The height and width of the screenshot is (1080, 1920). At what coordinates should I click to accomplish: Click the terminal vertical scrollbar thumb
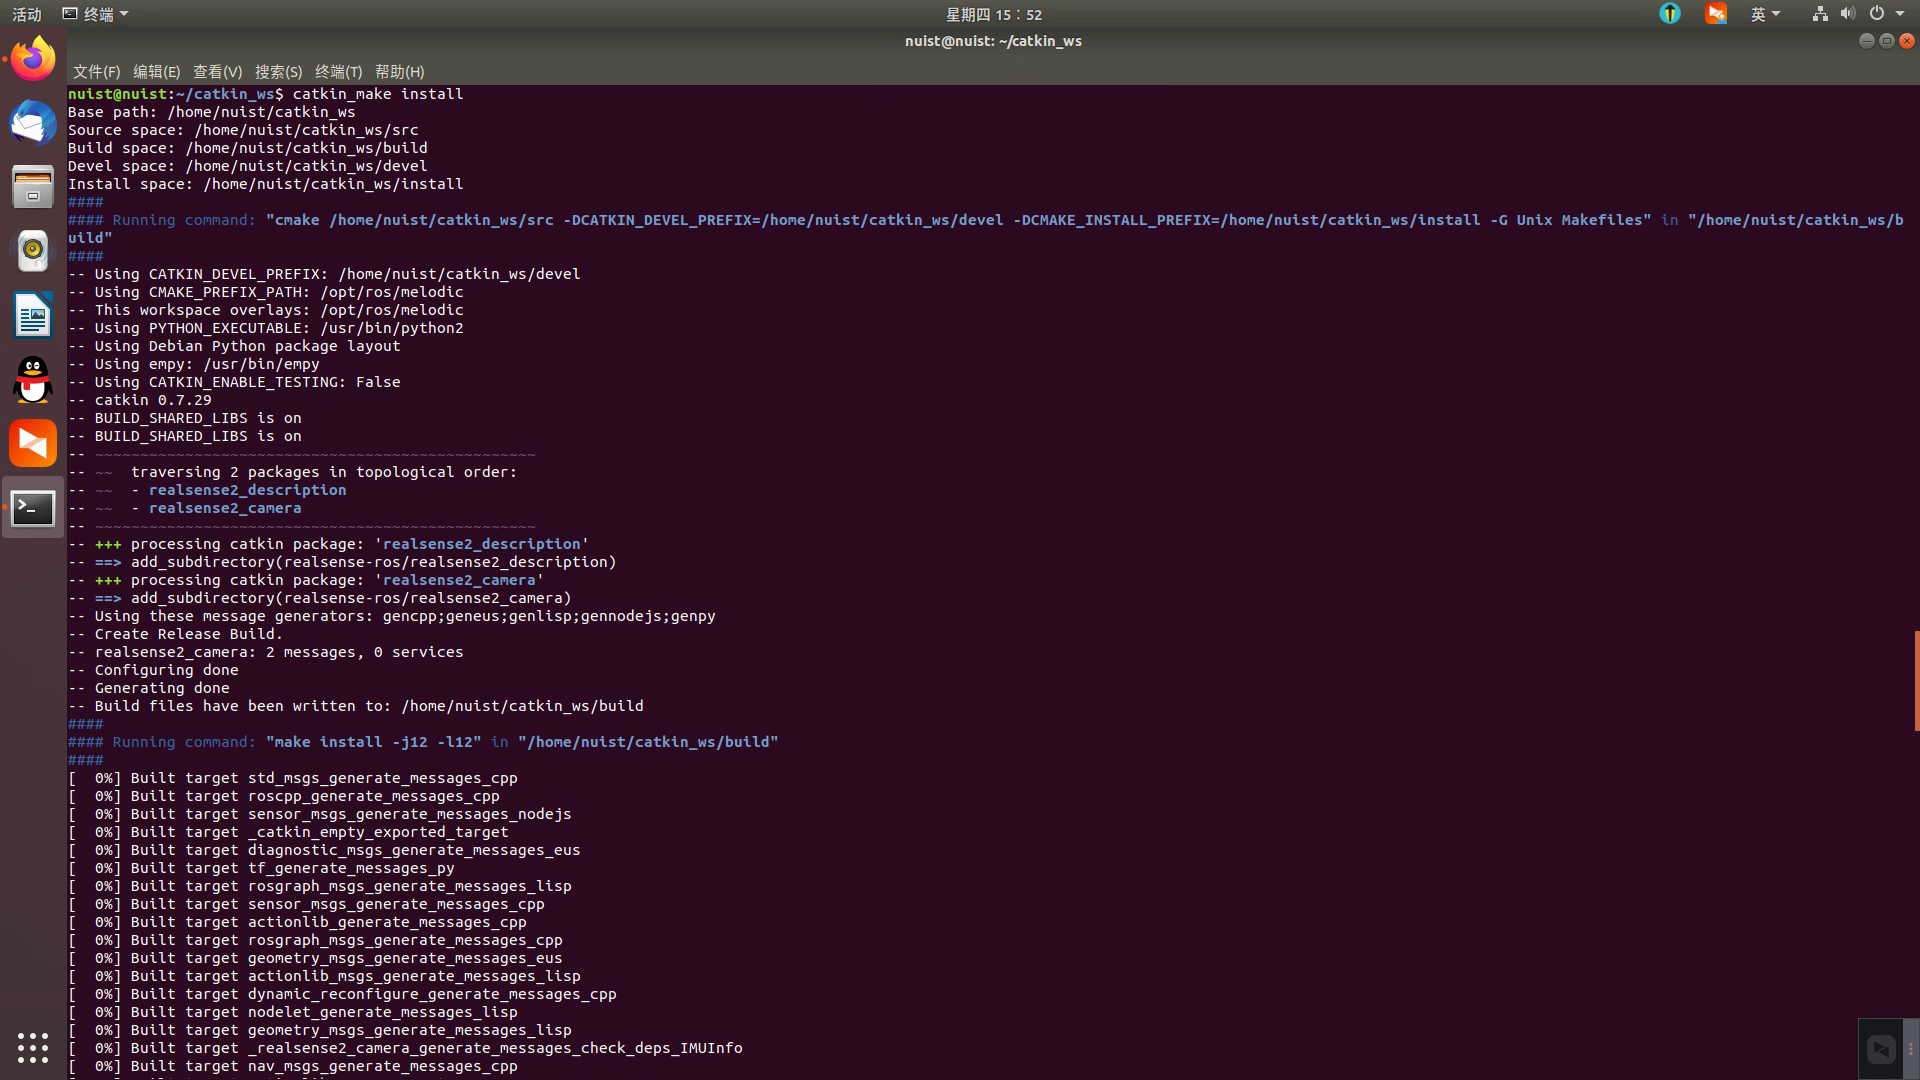coord(1916,680)
